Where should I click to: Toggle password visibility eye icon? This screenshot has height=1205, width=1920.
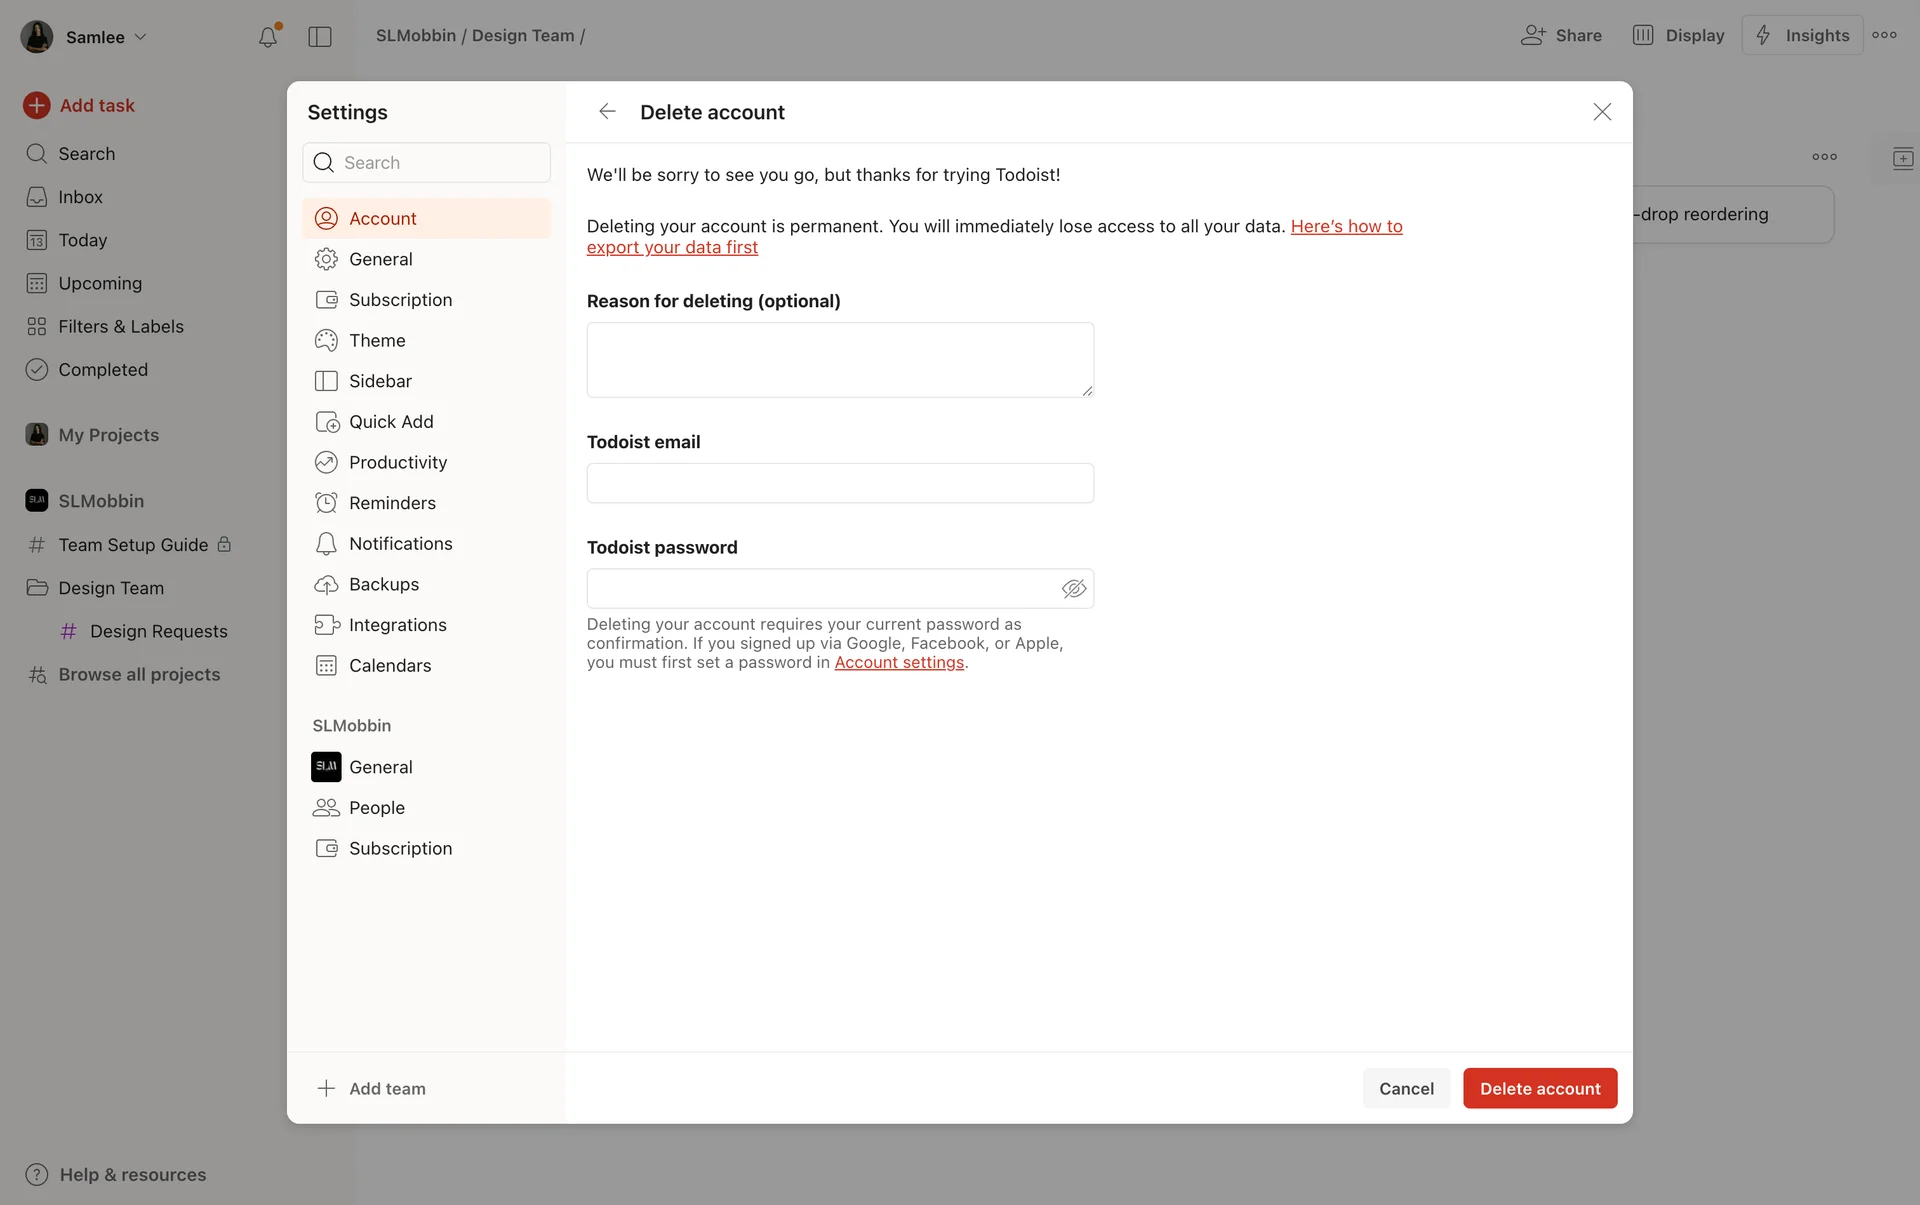coord(1073,589)
